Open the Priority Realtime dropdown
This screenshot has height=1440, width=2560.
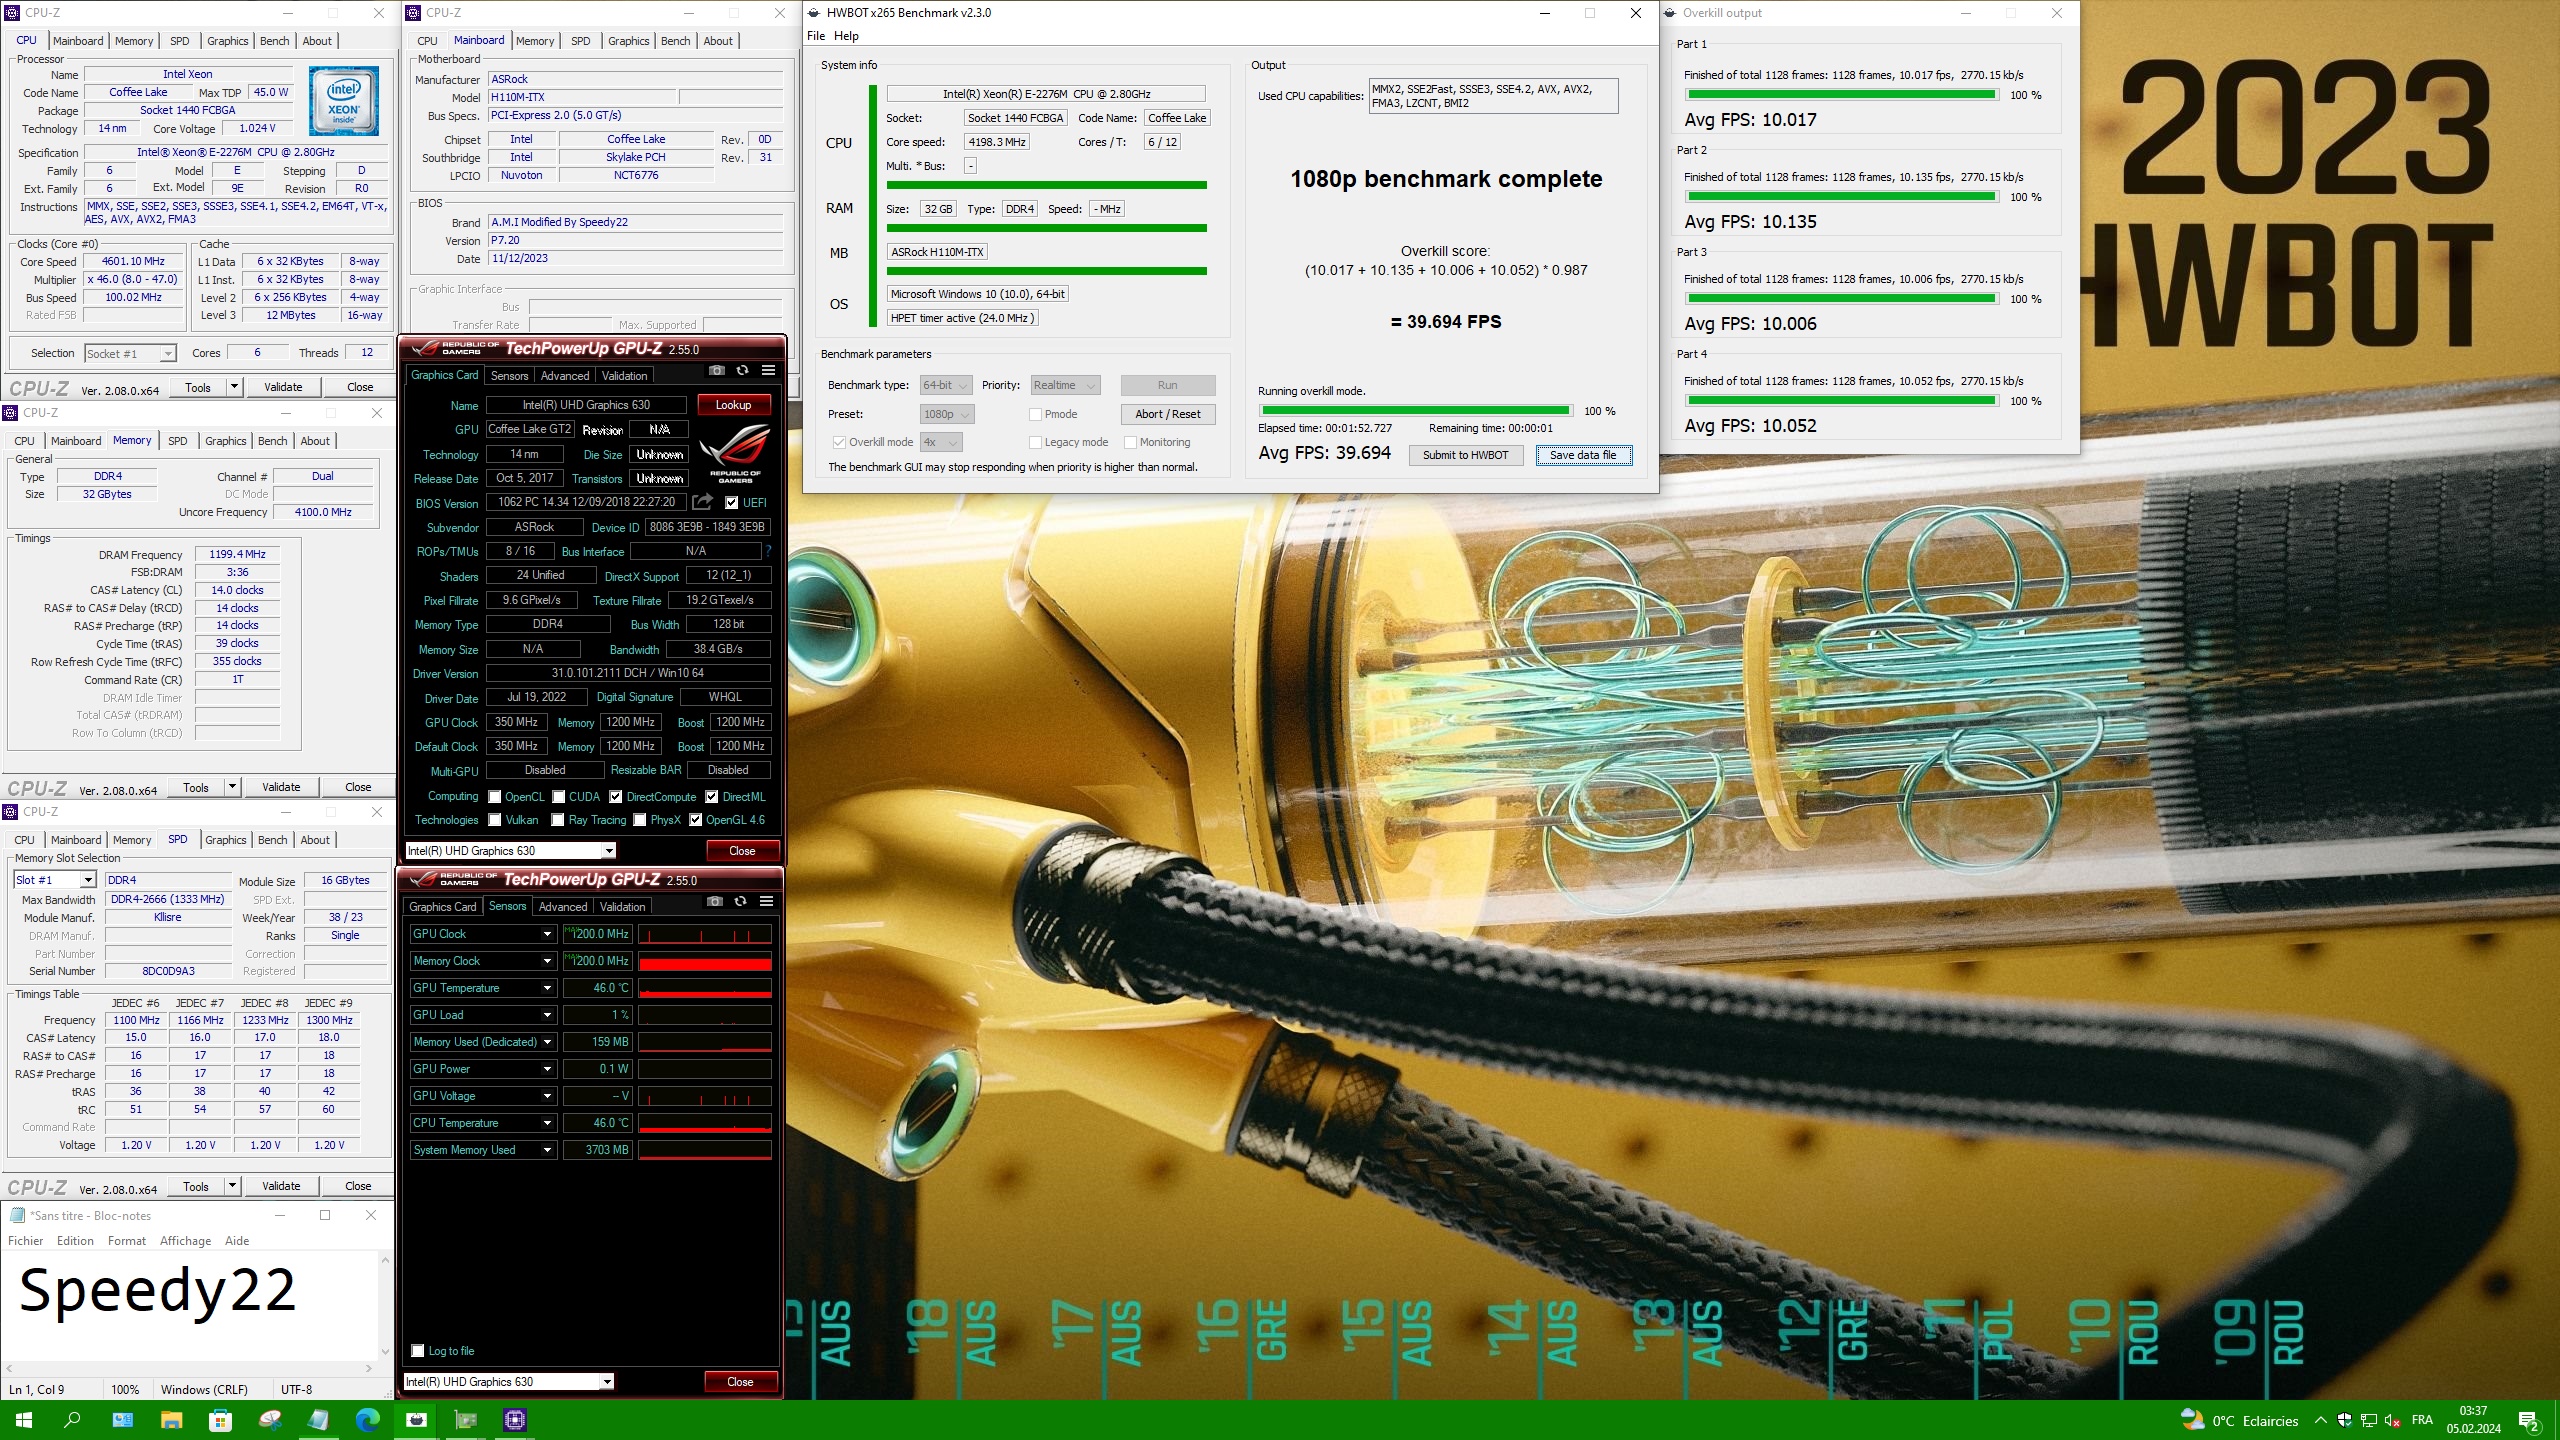[x=1065, y=385]
